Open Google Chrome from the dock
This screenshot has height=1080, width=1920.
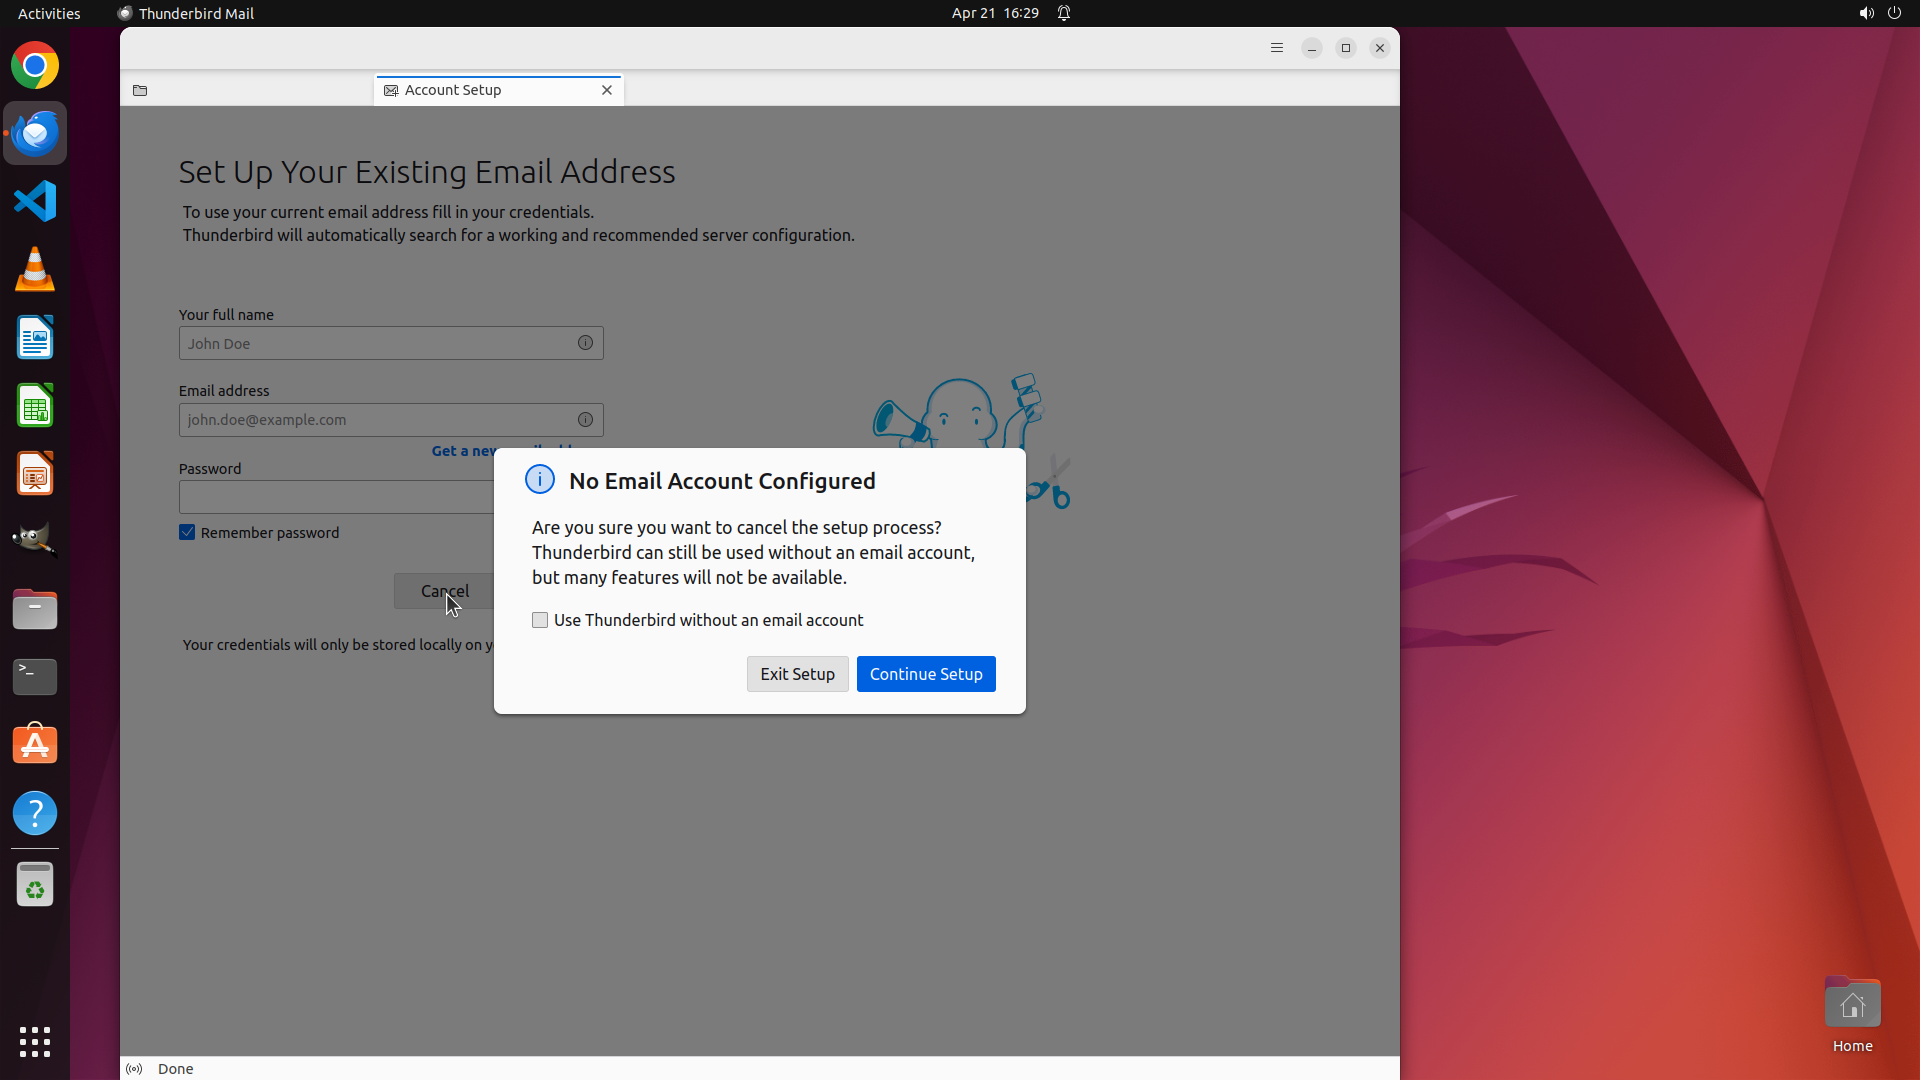[x=35, y=66]
